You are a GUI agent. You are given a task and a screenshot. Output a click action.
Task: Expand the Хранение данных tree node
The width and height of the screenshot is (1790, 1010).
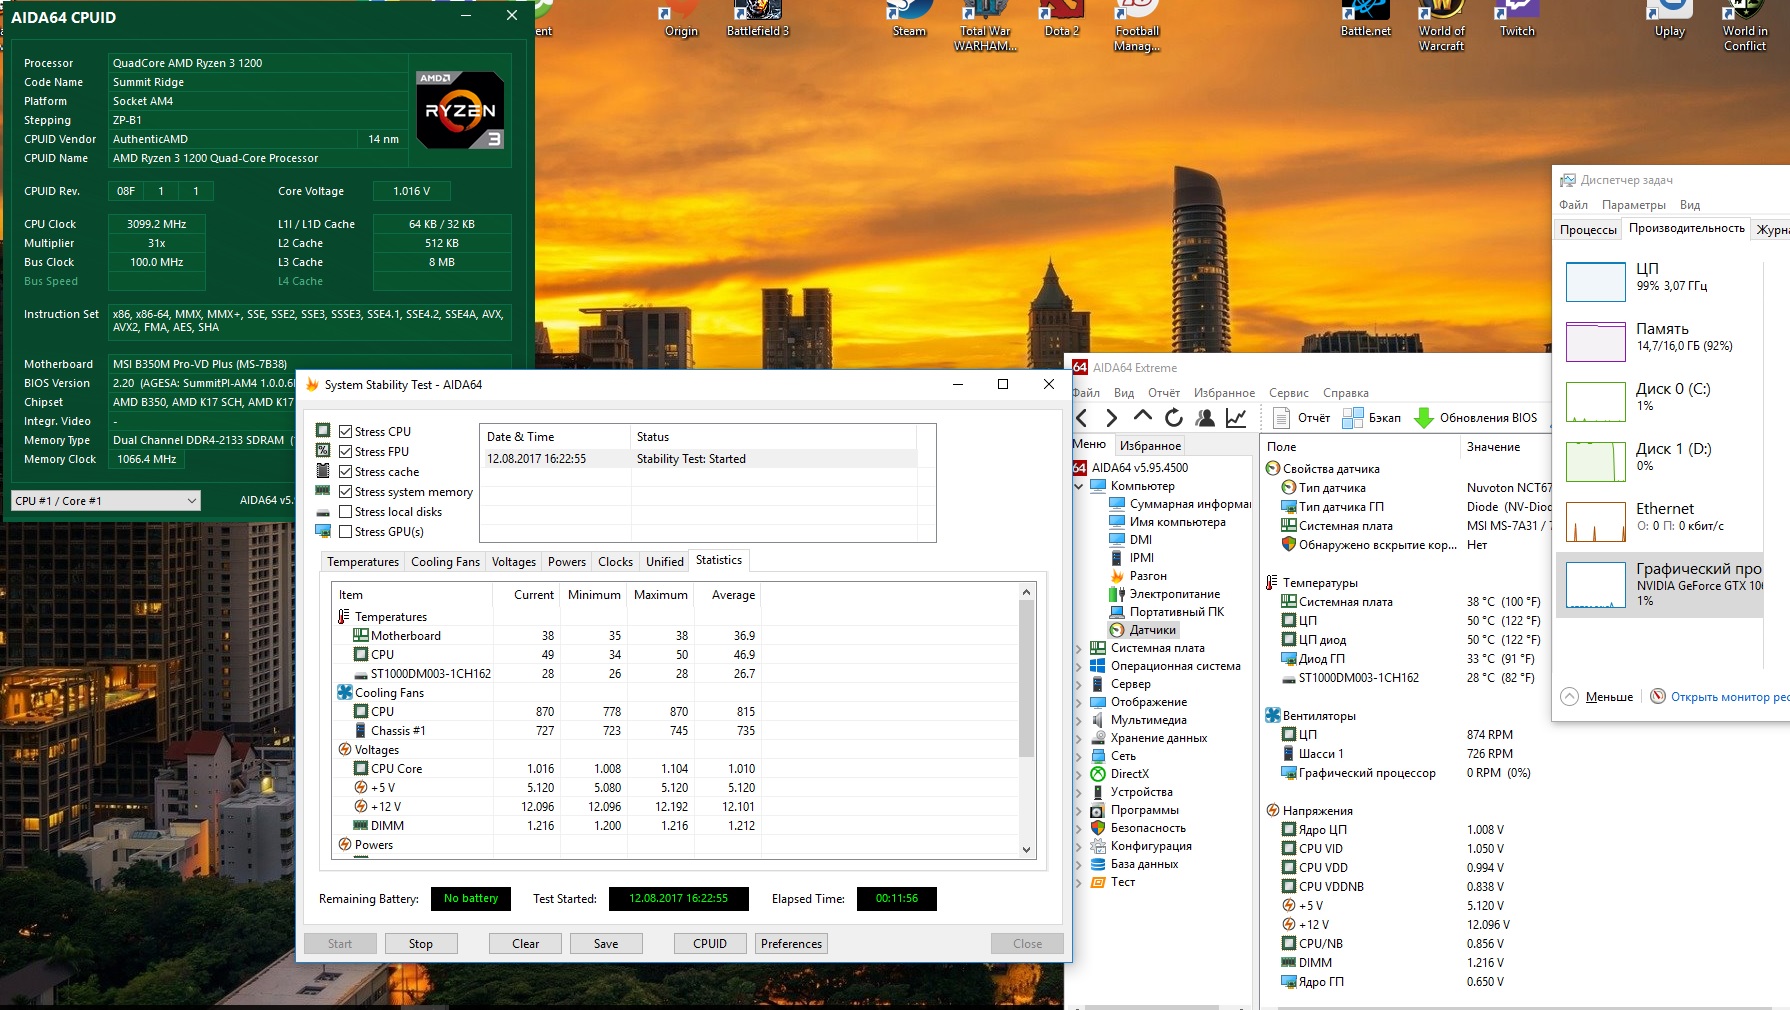pyautogui.click(x=1079, y=738)
